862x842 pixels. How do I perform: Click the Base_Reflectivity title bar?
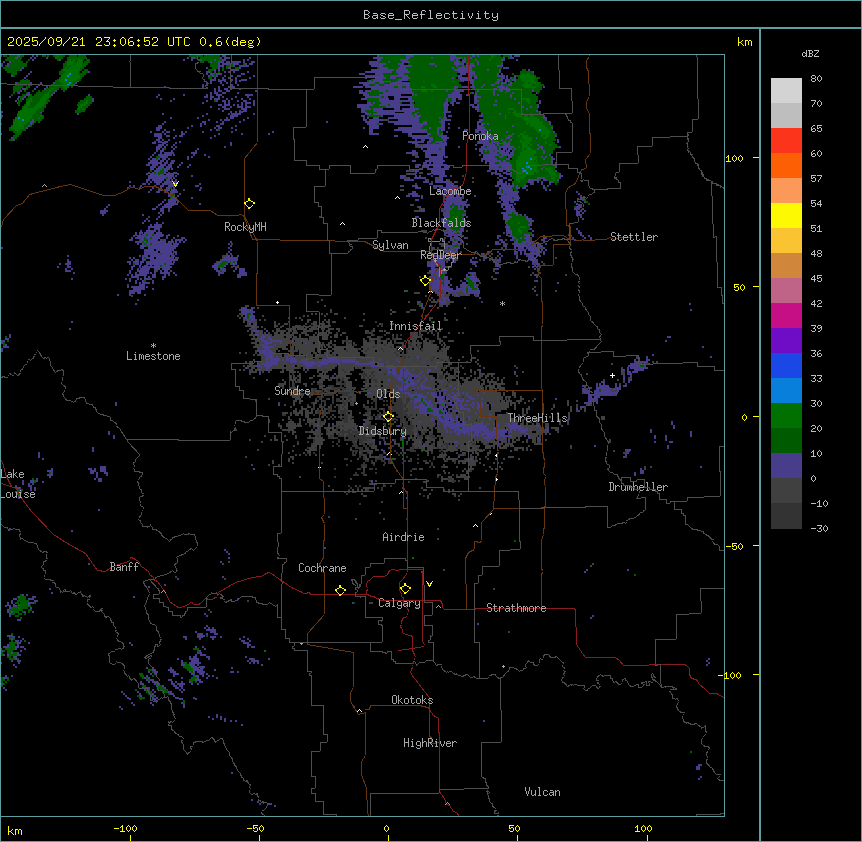point(430,15)
